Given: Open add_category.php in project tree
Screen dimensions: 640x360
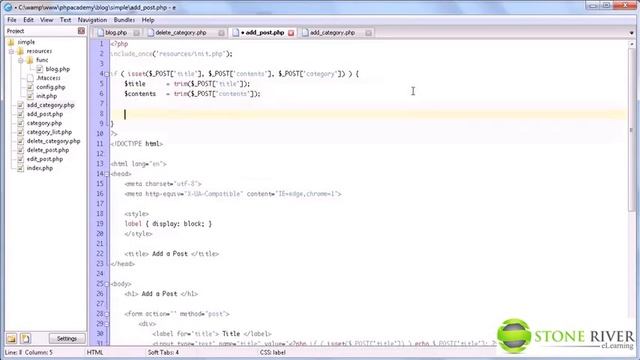Looking at the screenshot, I should pyautogui.click(x=51, y=105).
